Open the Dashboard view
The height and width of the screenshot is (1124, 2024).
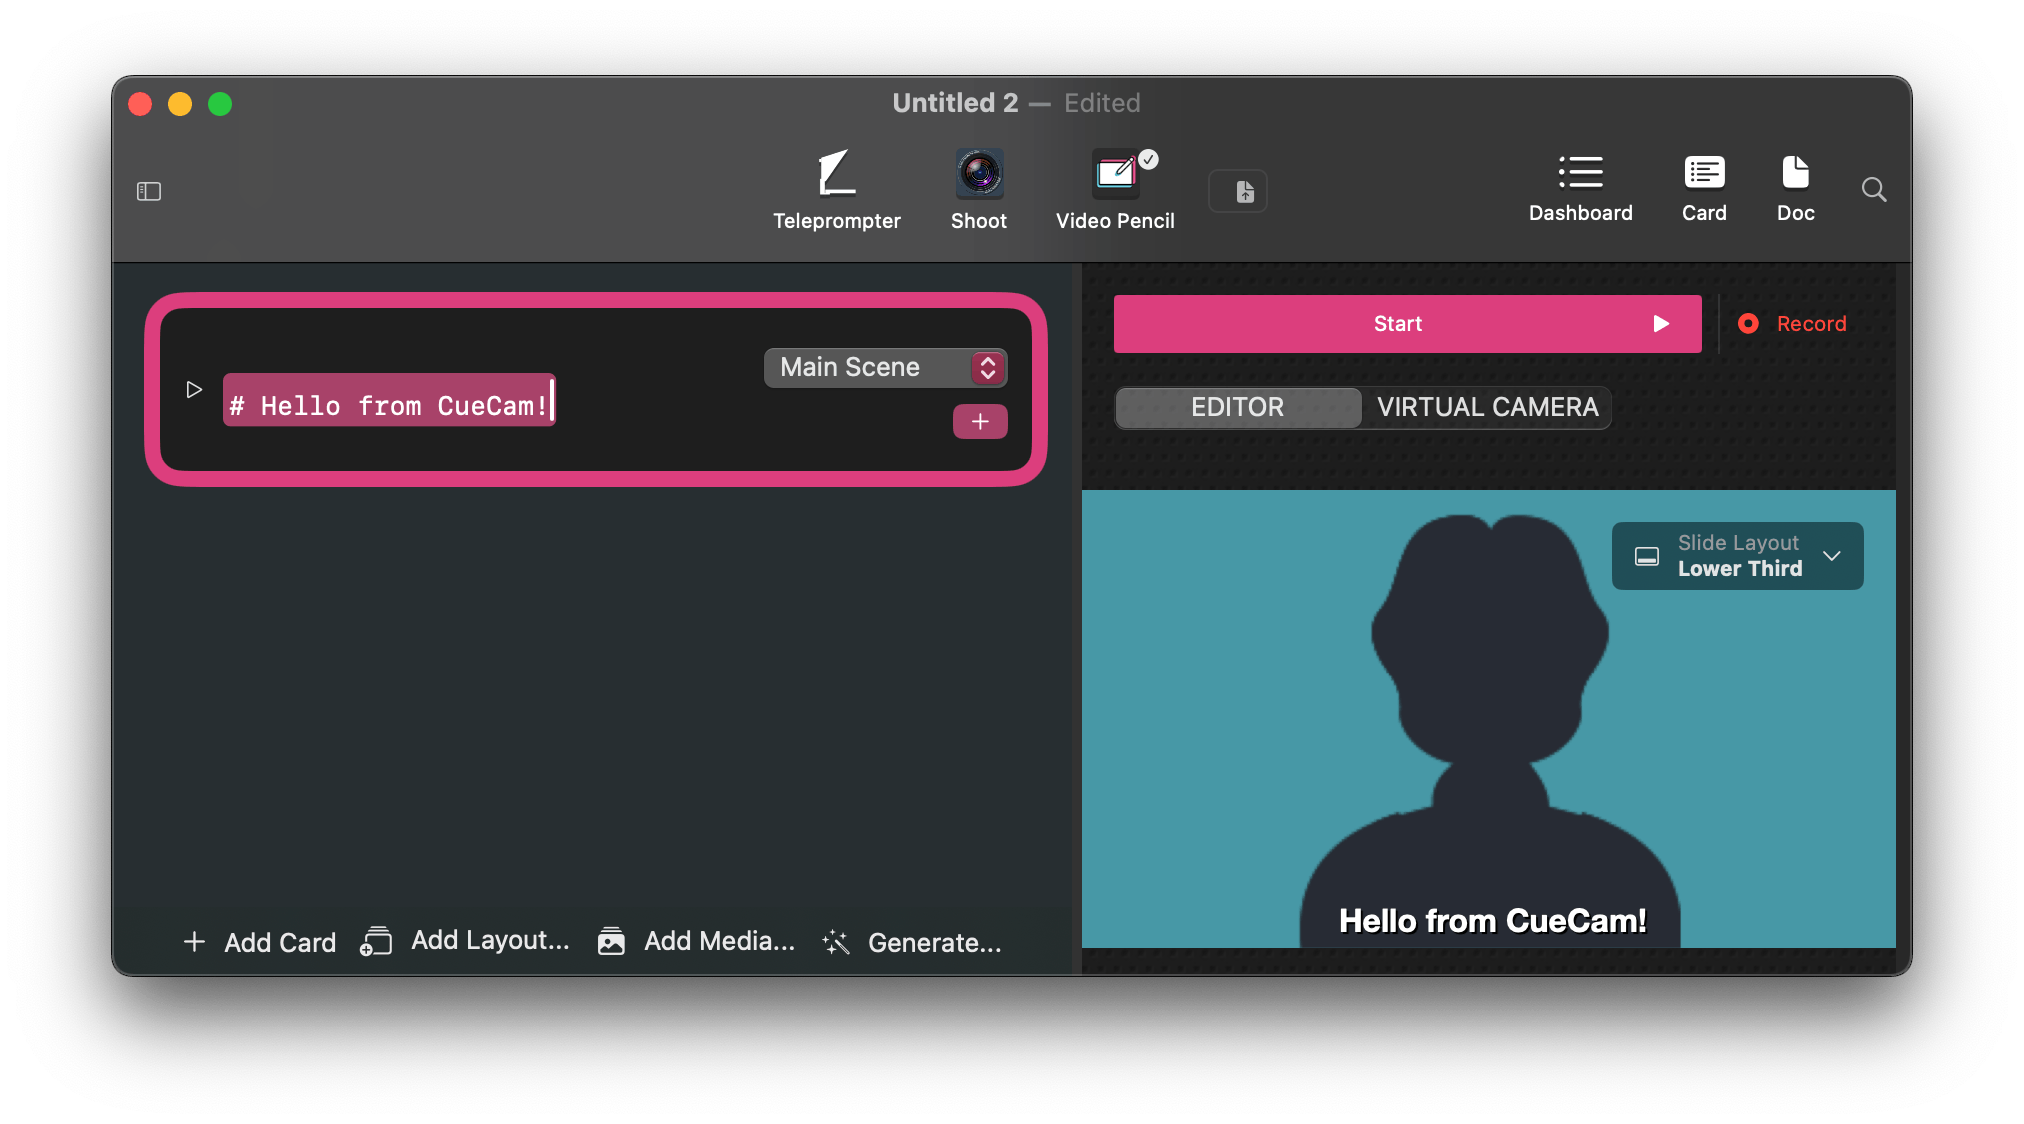point(1580,189)
